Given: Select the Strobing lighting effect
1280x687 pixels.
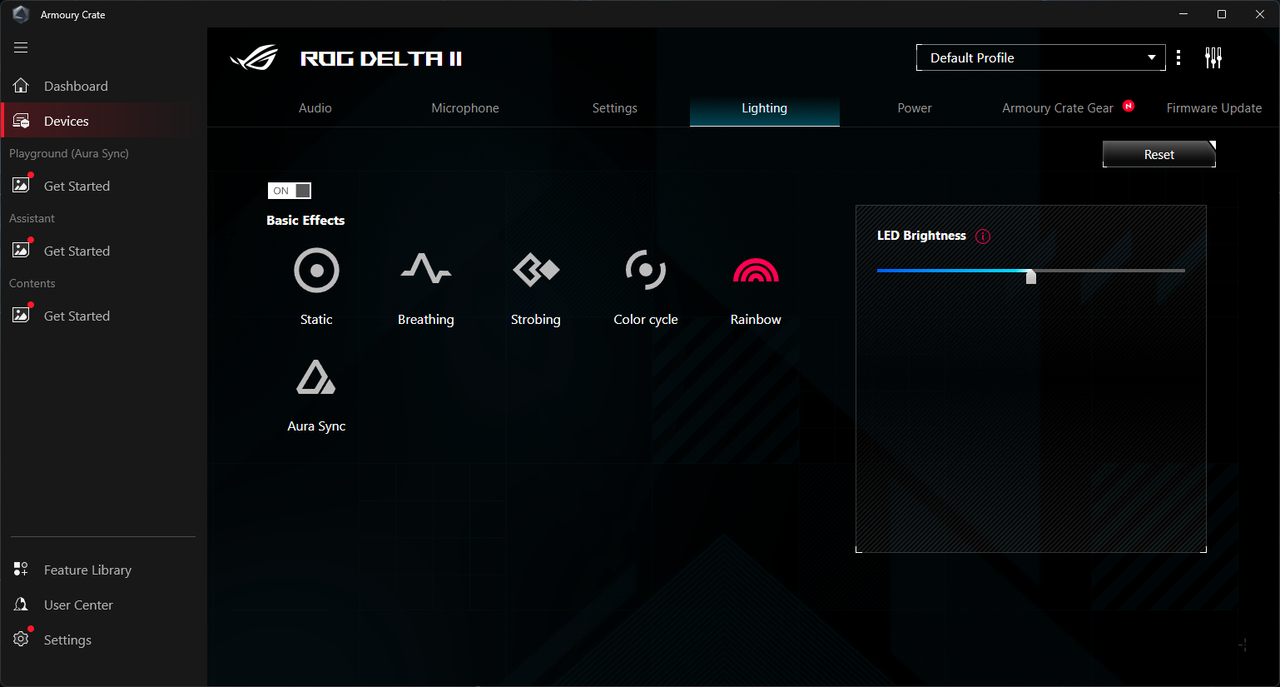Looking at the screenshot, I should tap(536, 287).
